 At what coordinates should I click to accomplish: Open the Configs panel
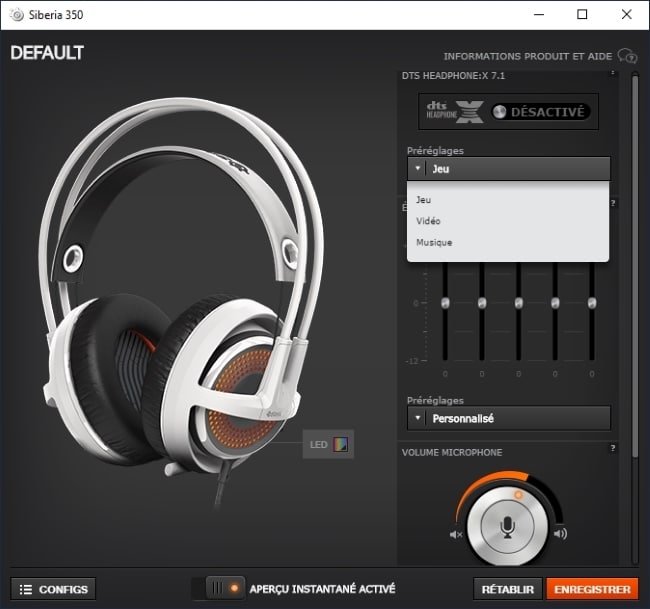point(53,589)
